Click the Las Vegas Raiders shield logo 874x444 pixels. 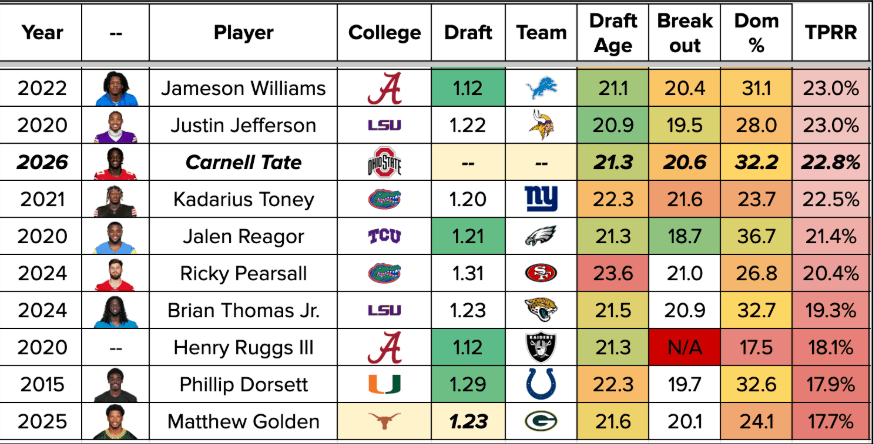point(541,347)
